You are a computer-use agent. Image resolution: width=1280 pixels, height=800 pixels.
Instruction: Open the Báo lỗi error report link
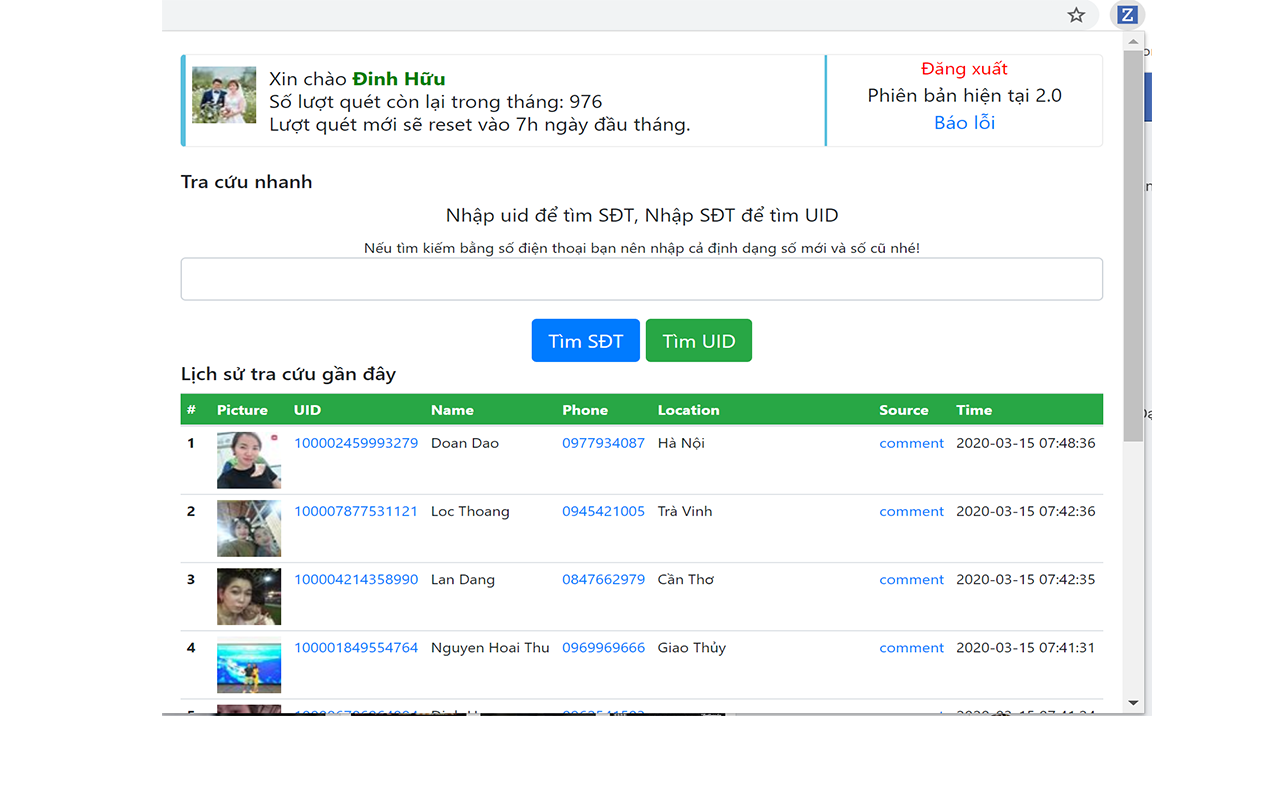point(962,122)
